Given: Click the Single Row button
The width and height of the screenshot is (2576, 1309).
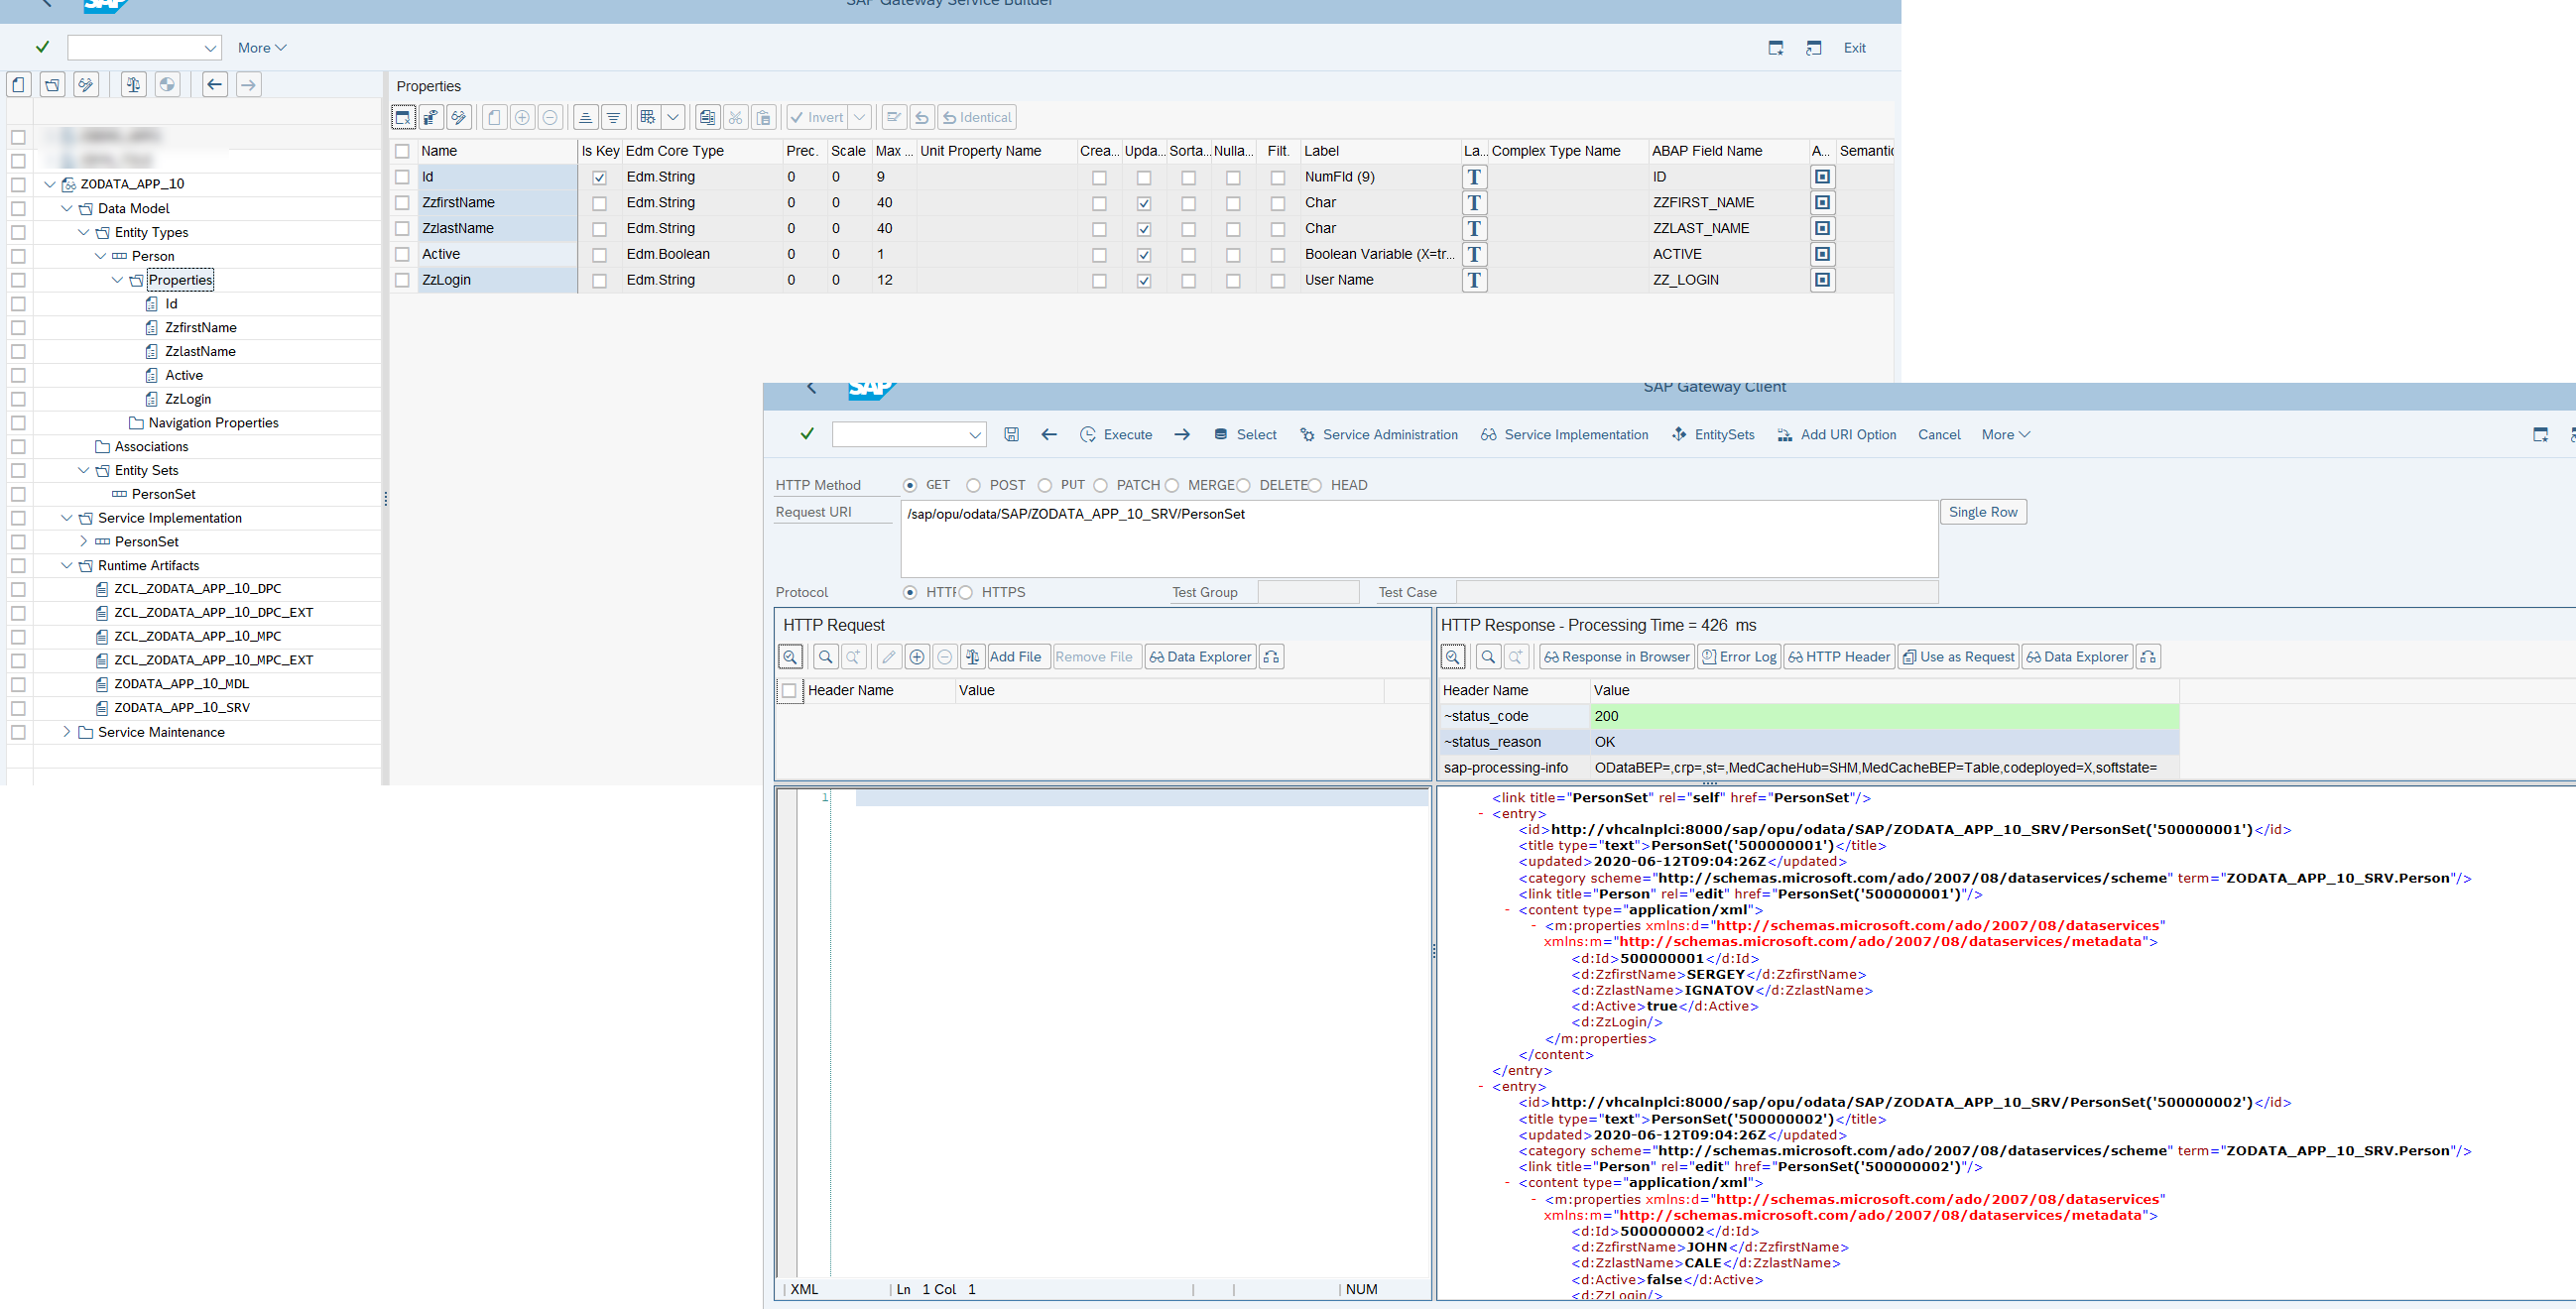Looking at the screenshot, I should coord(1983,512).
